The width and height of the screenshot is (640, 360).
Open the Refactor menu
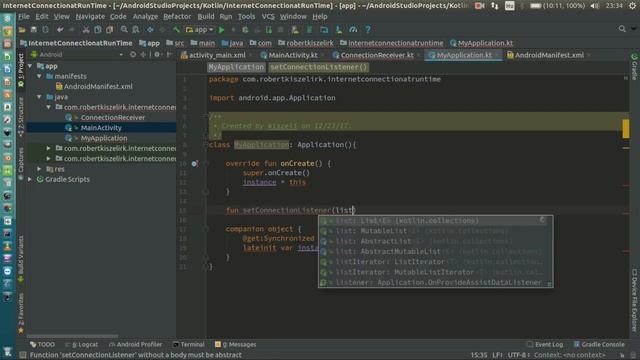point(177,17)
